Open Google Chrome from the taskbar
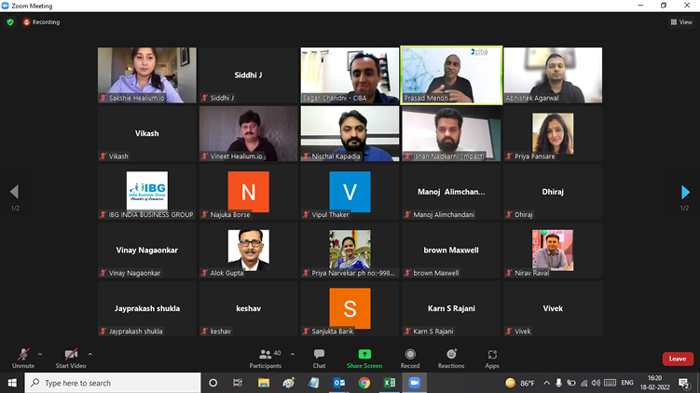The width and height of the screenshot is (700, 393). pos(364,383)
